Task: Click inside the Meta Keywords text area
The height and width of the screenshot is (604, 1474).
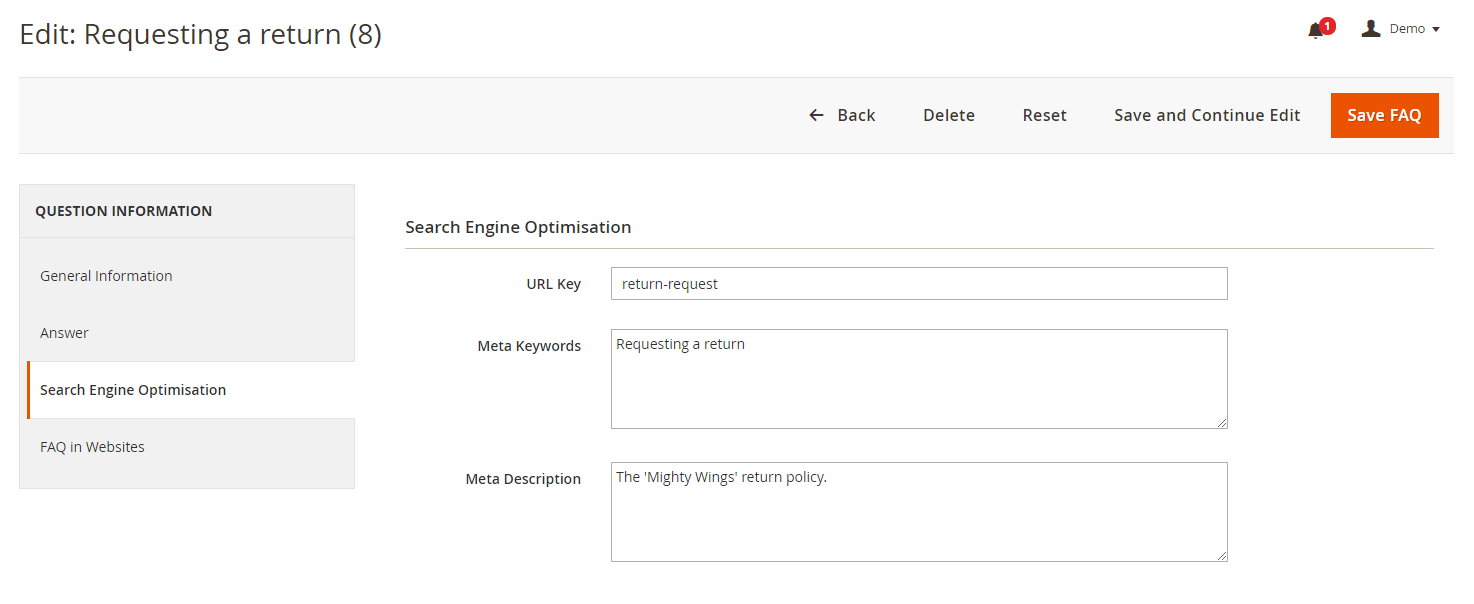Action: tap(918, 379)
